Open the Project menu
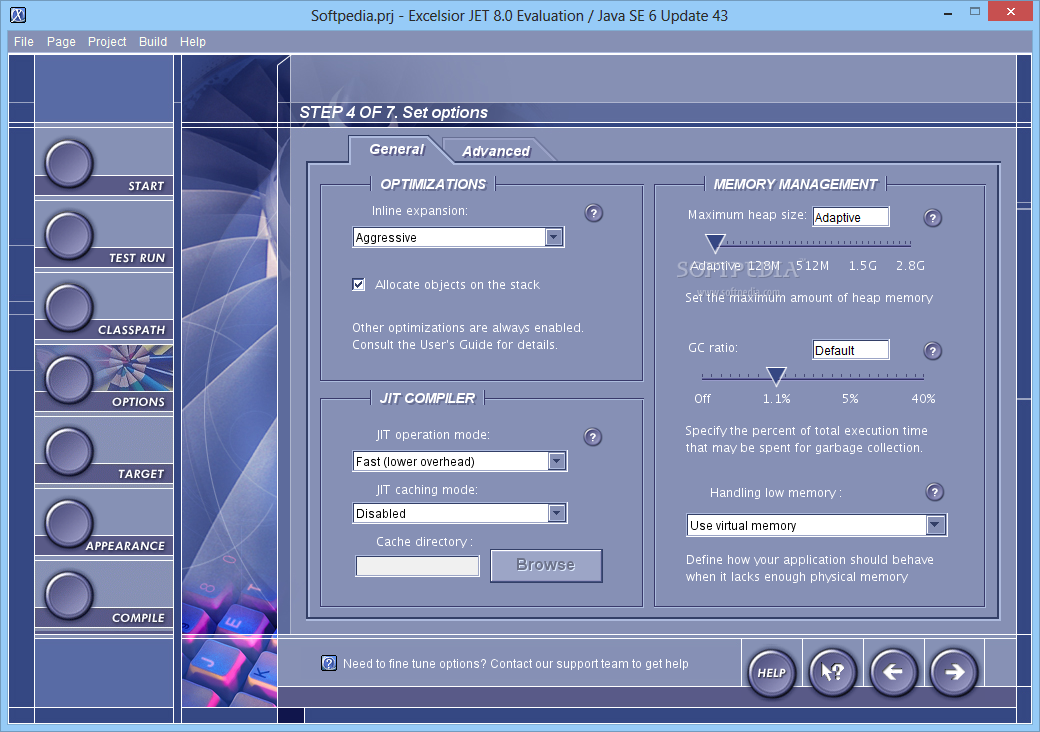This screenshot has height=732, width=1040. click(107, 42)
